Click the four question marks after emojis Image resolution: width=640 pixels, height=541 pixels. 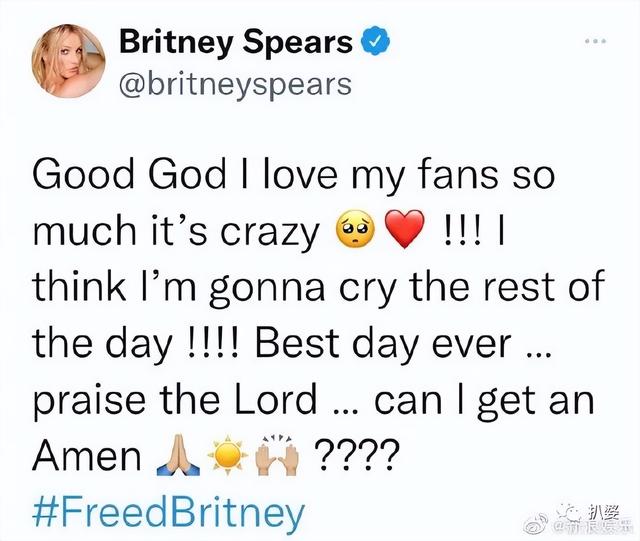[356, 456]
